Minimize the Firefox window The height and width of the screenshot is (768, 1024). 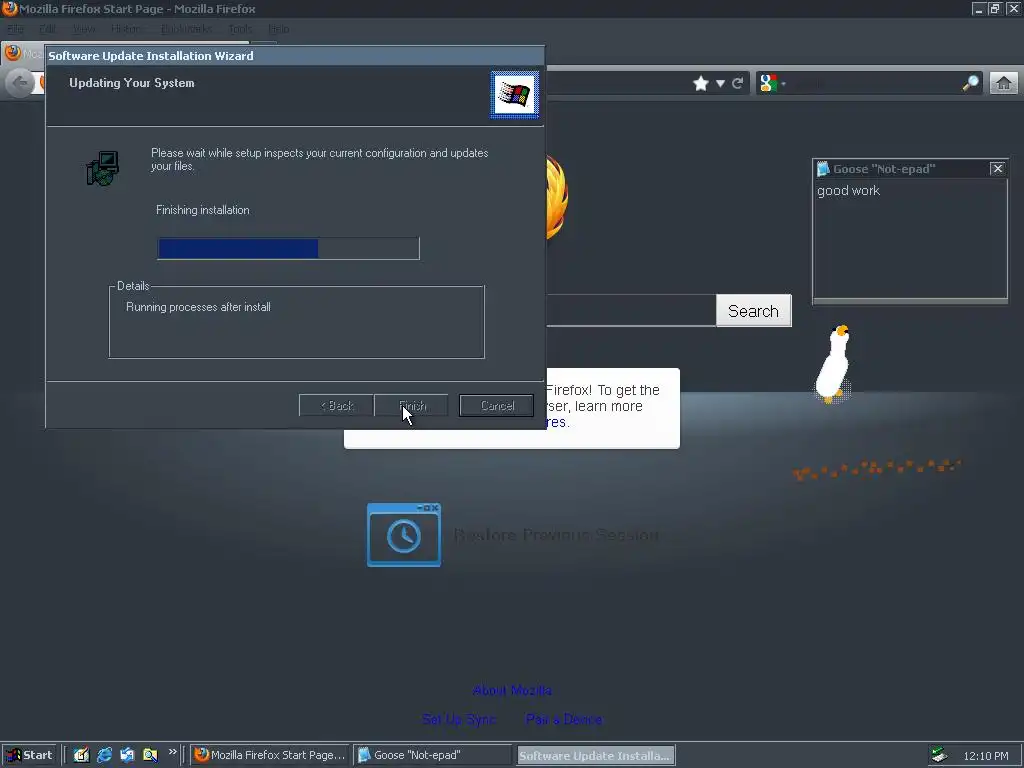(x=978, y=8)
